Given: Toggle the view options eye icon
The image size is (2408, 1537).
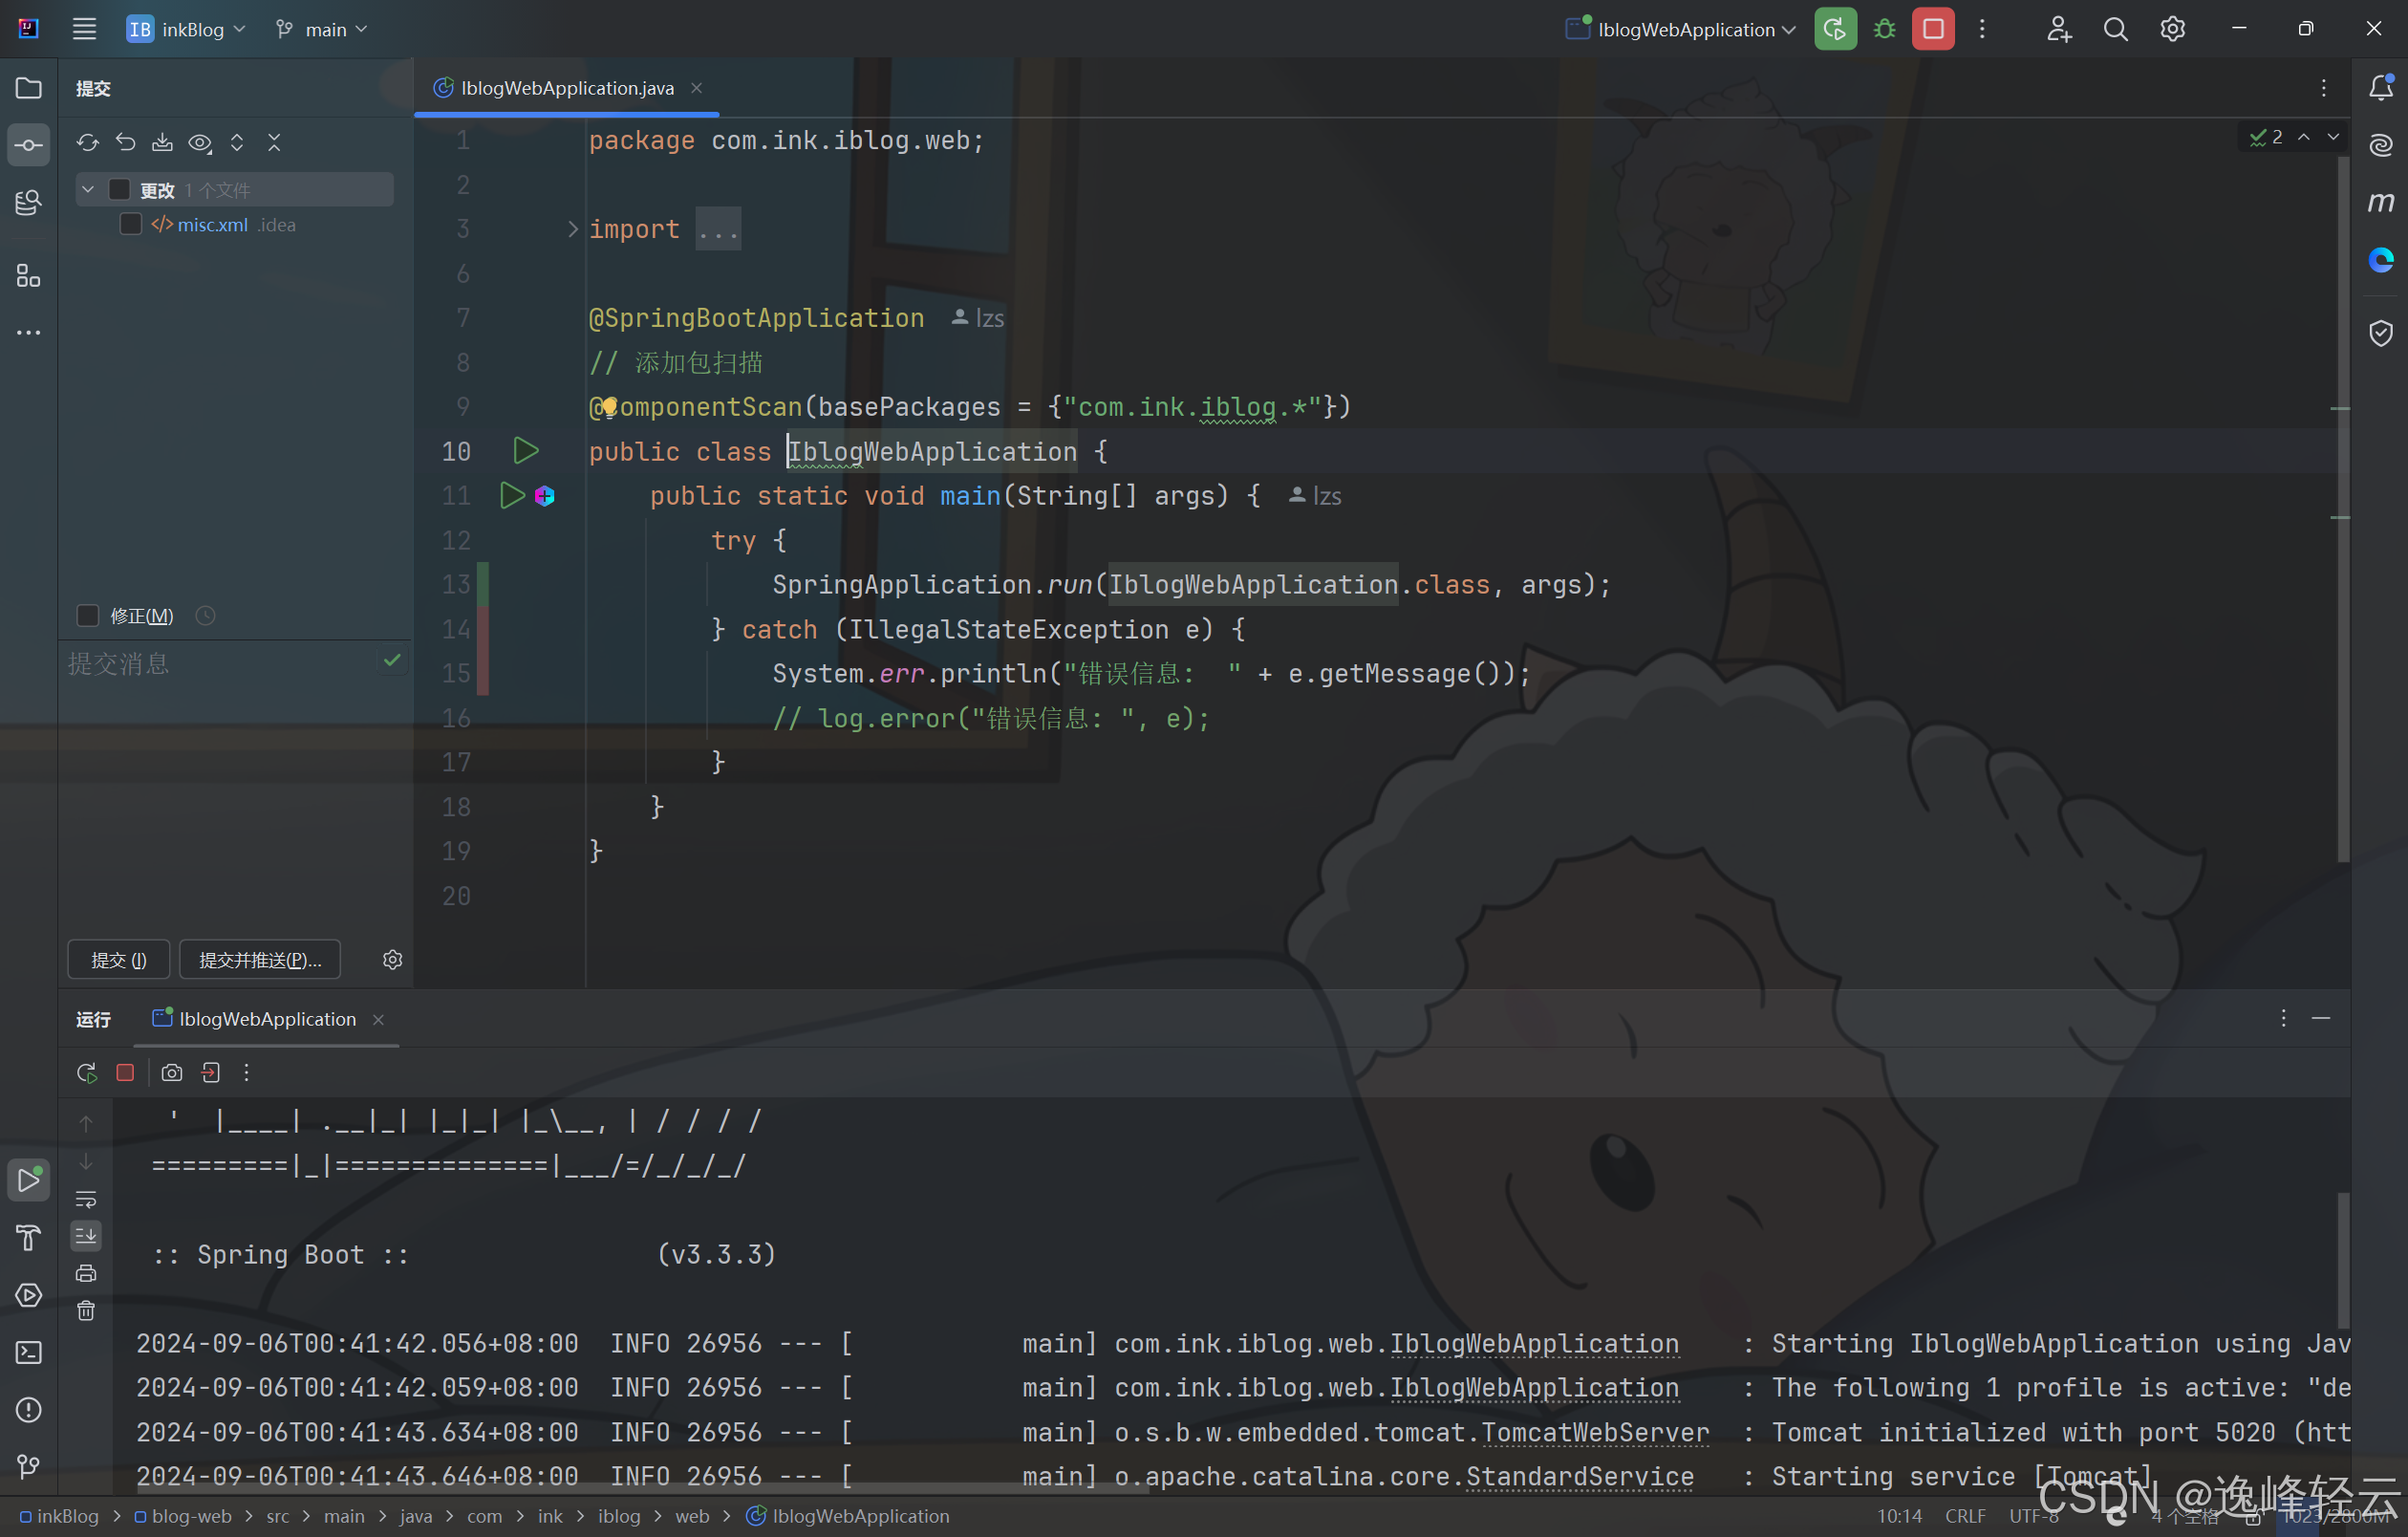Looking at the screenshot, I should [x=200, y=143].
